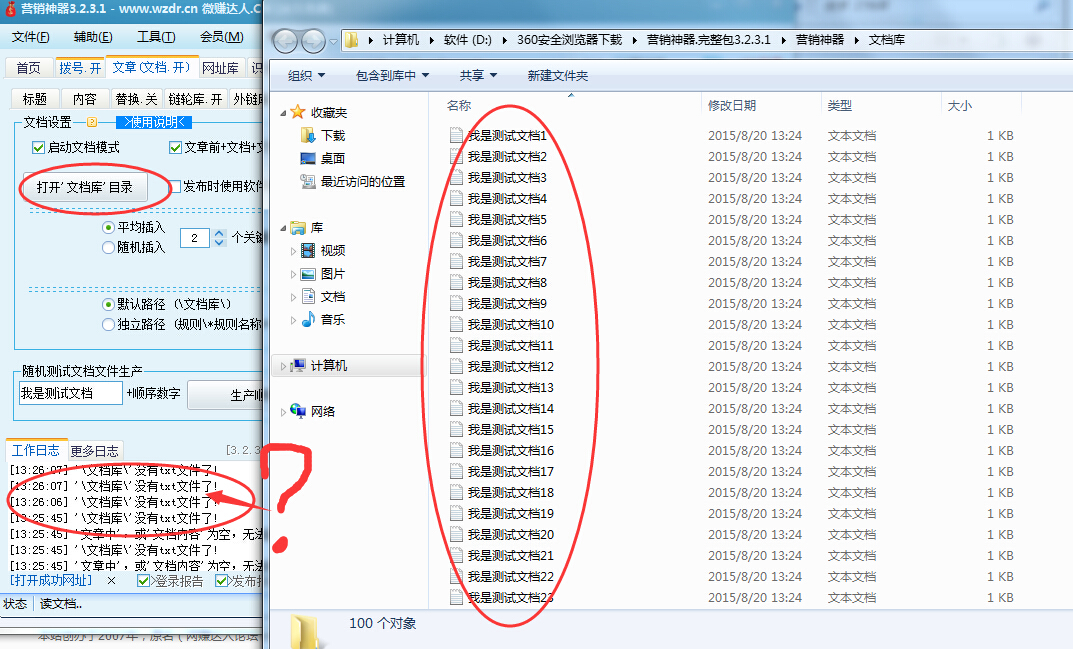Expand the 包含到库中 dropdown menu
This screenshot has width=1073, height=649.
click(392, 75)
